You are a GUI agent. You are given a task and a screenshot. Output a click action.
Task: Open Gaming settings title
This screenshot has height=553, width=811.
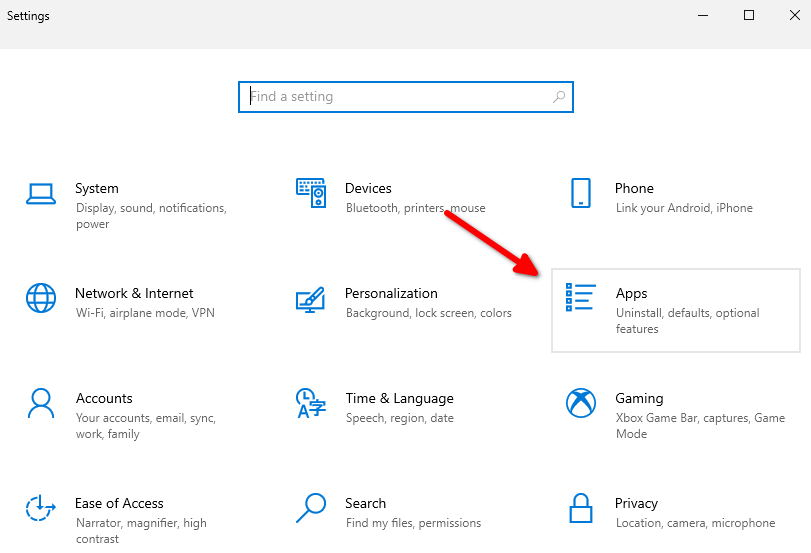point(639,399)
